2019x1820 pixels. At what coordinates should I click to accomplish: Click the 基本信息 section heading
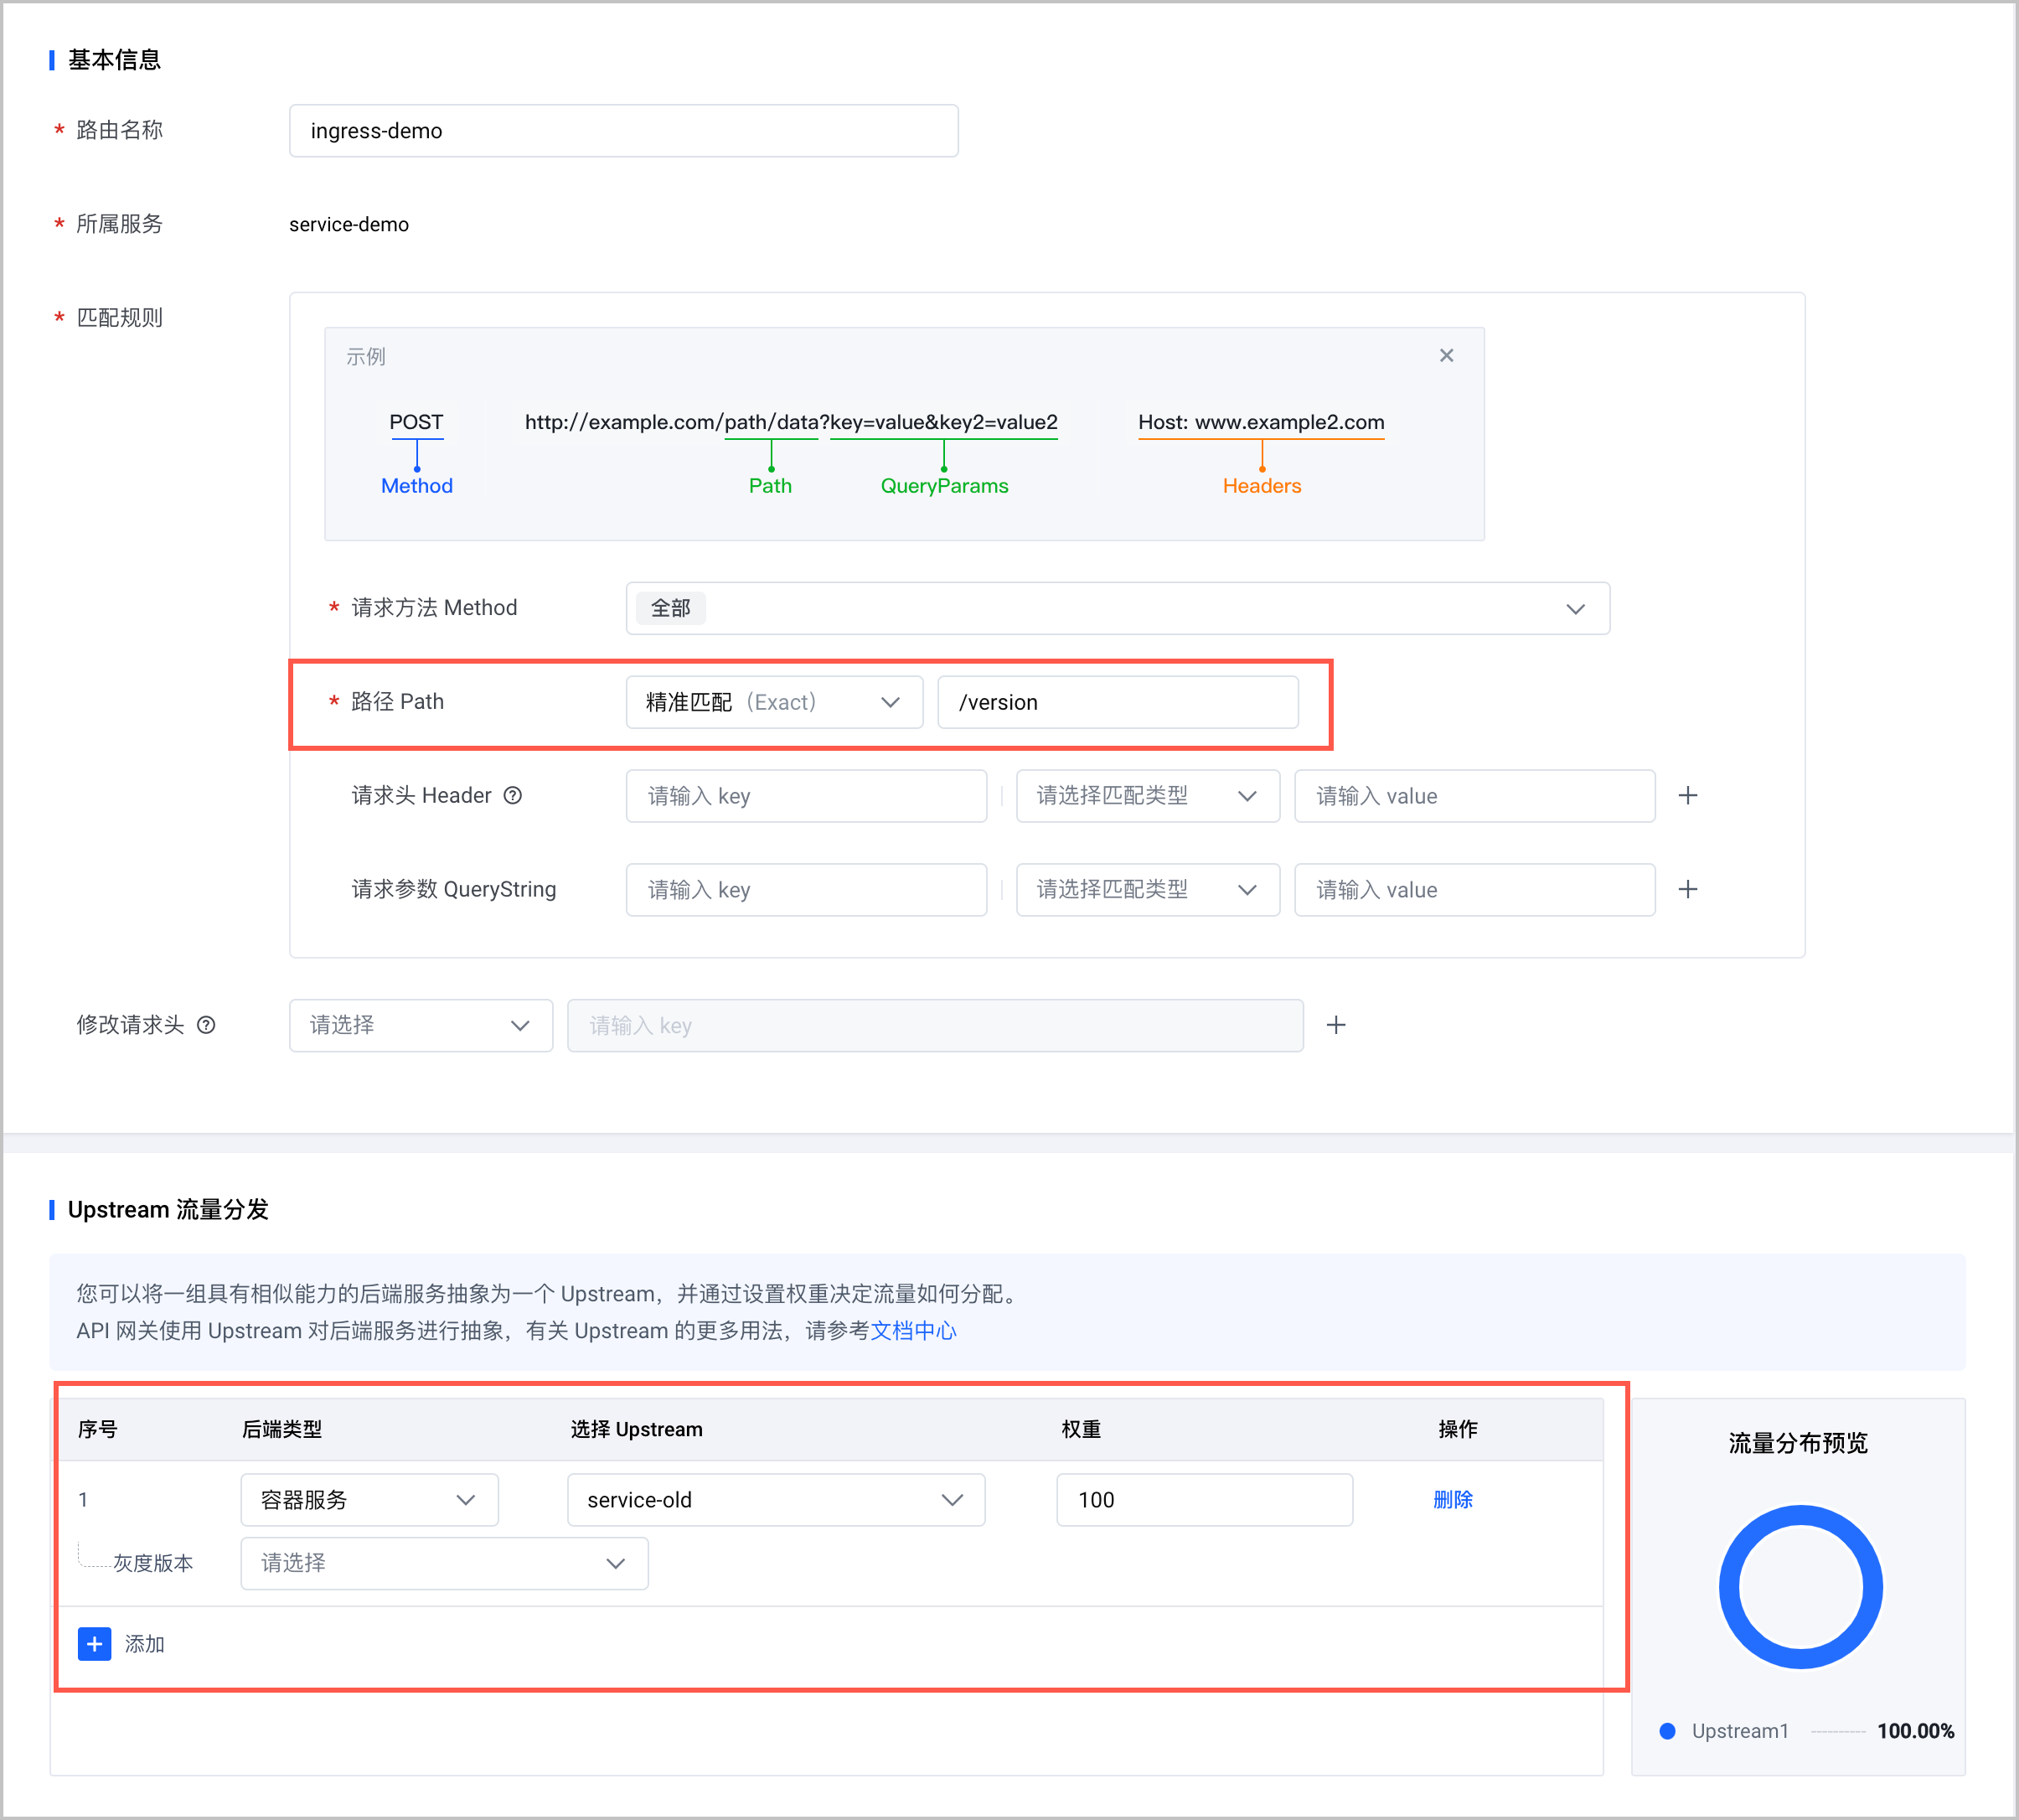[x=114, y=60]
